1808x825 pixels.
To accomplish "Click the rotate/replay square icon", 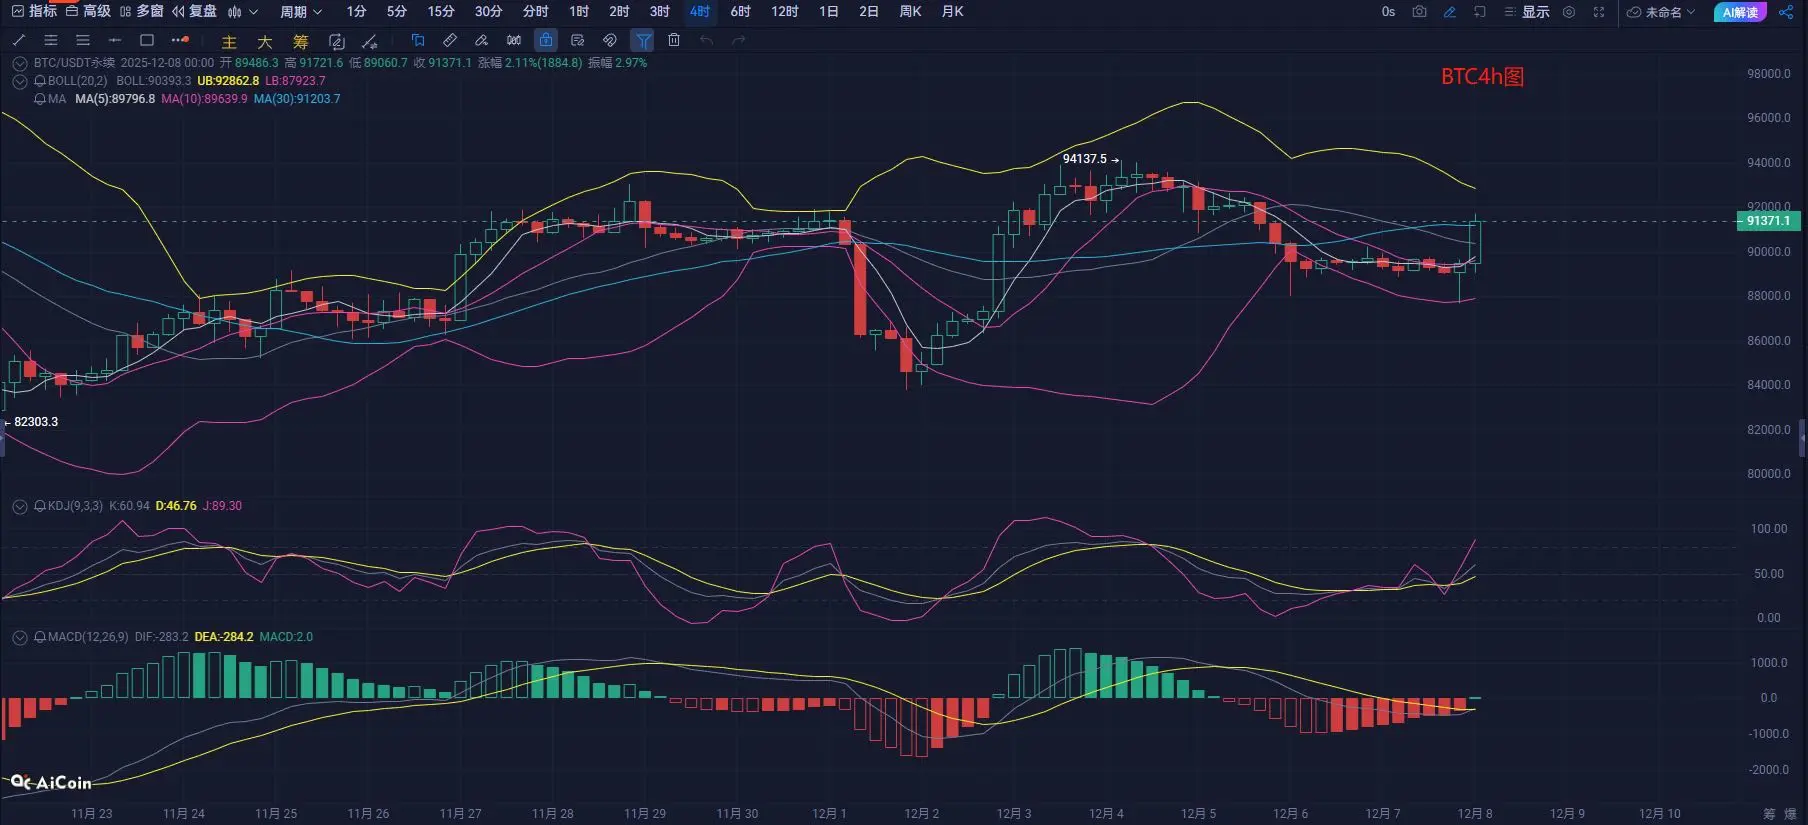I will point(337,41).
